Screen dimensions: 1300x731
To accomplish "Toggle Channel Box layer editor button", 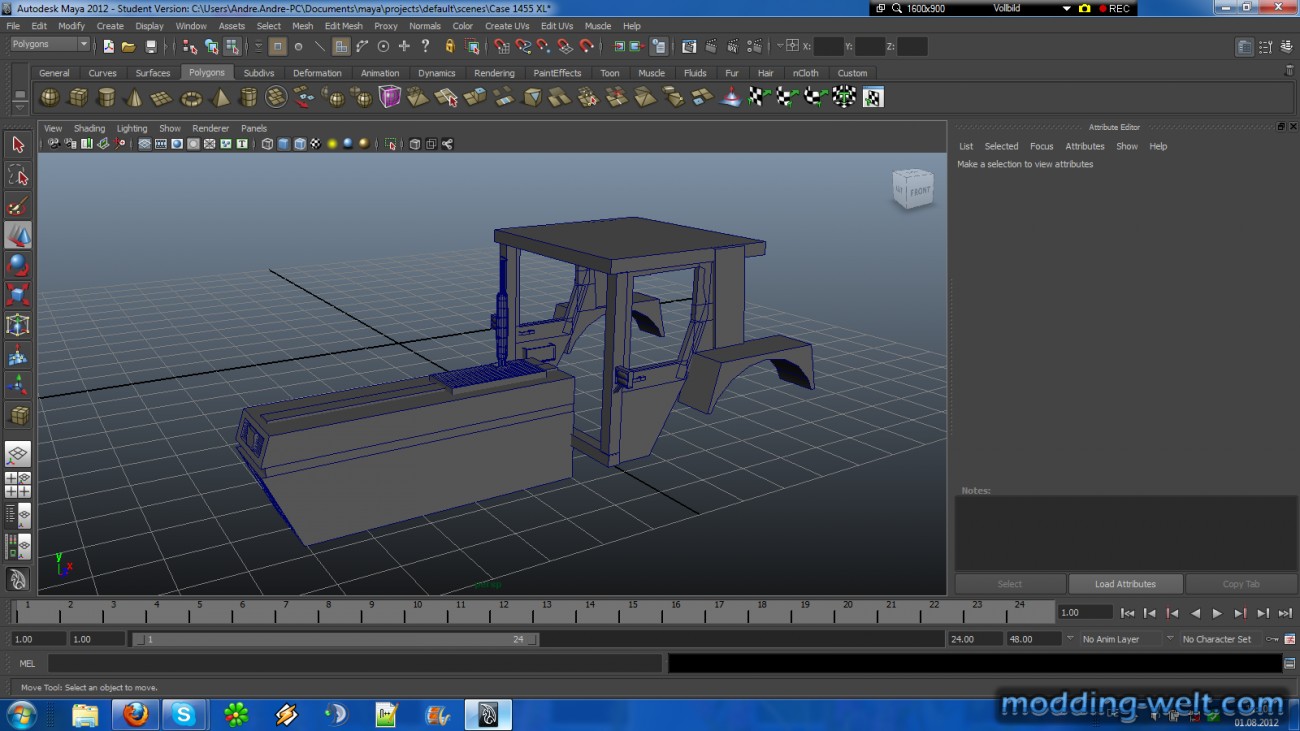I will (1286, 47).
